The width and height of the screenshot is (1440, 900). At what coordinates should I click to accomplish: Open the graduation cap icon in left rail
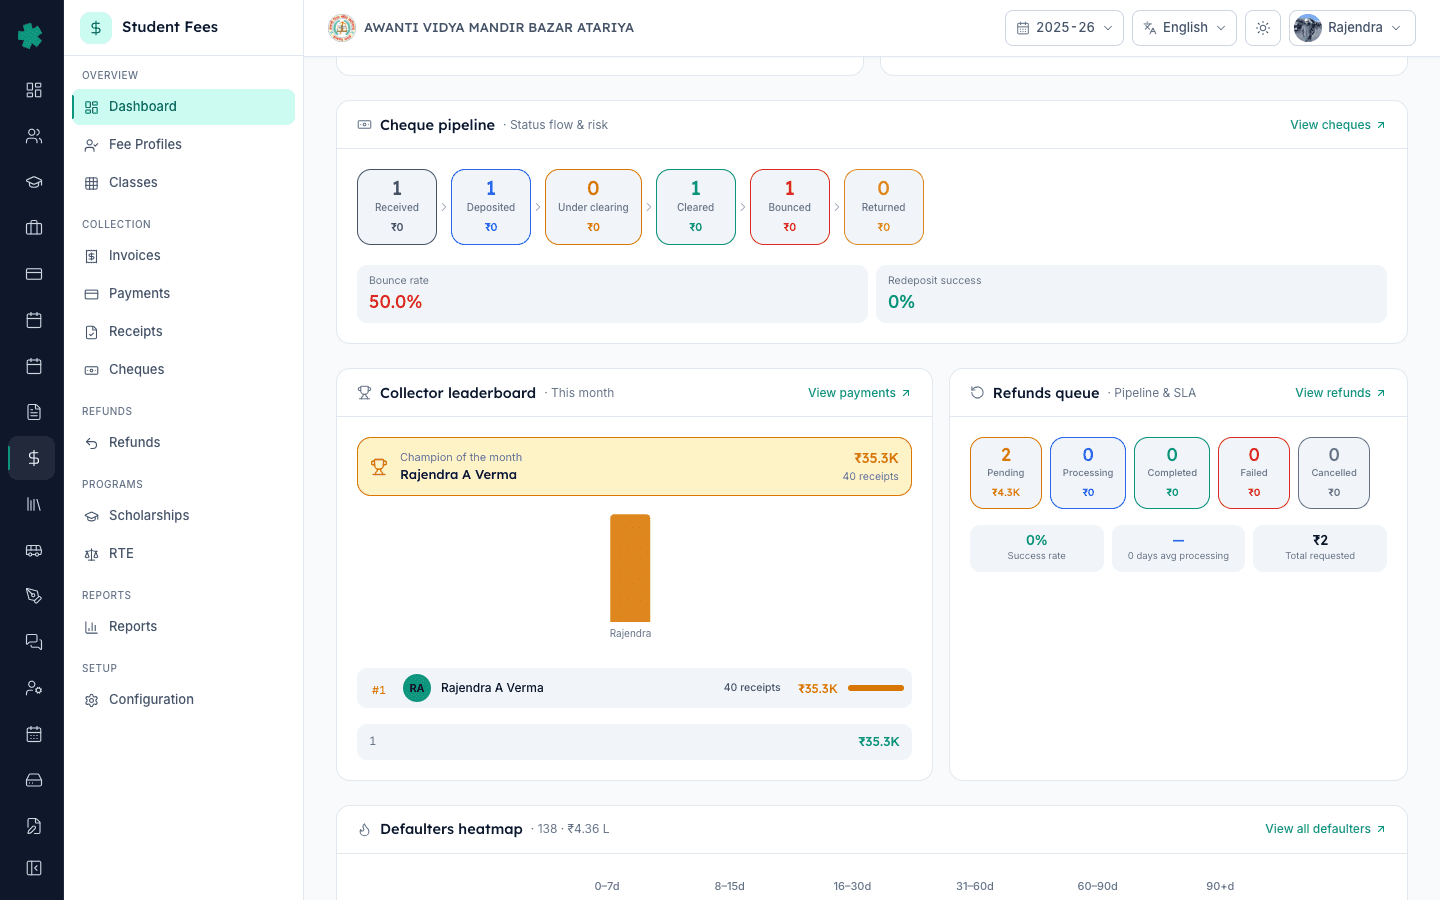coord(34,182)
